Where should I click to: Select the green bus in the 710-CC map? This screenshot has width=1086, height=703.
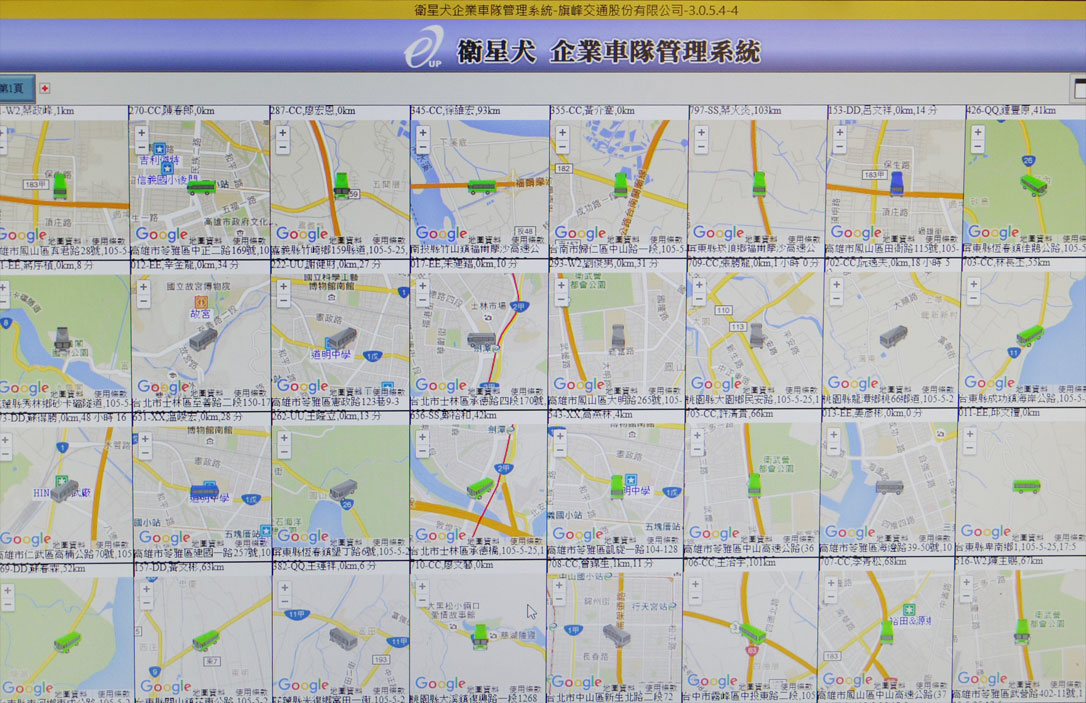[480, 637]
